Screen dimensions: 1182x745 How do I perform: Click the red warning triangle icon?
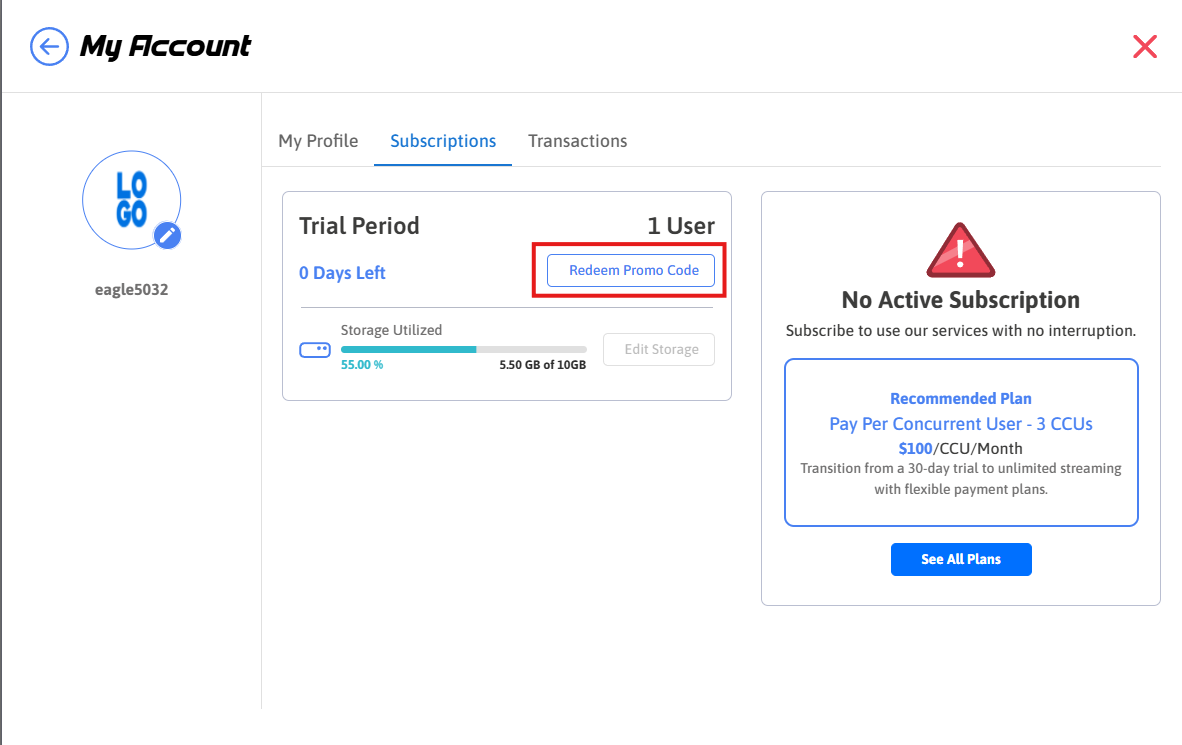pyautogui.click(x=960, y=250)
